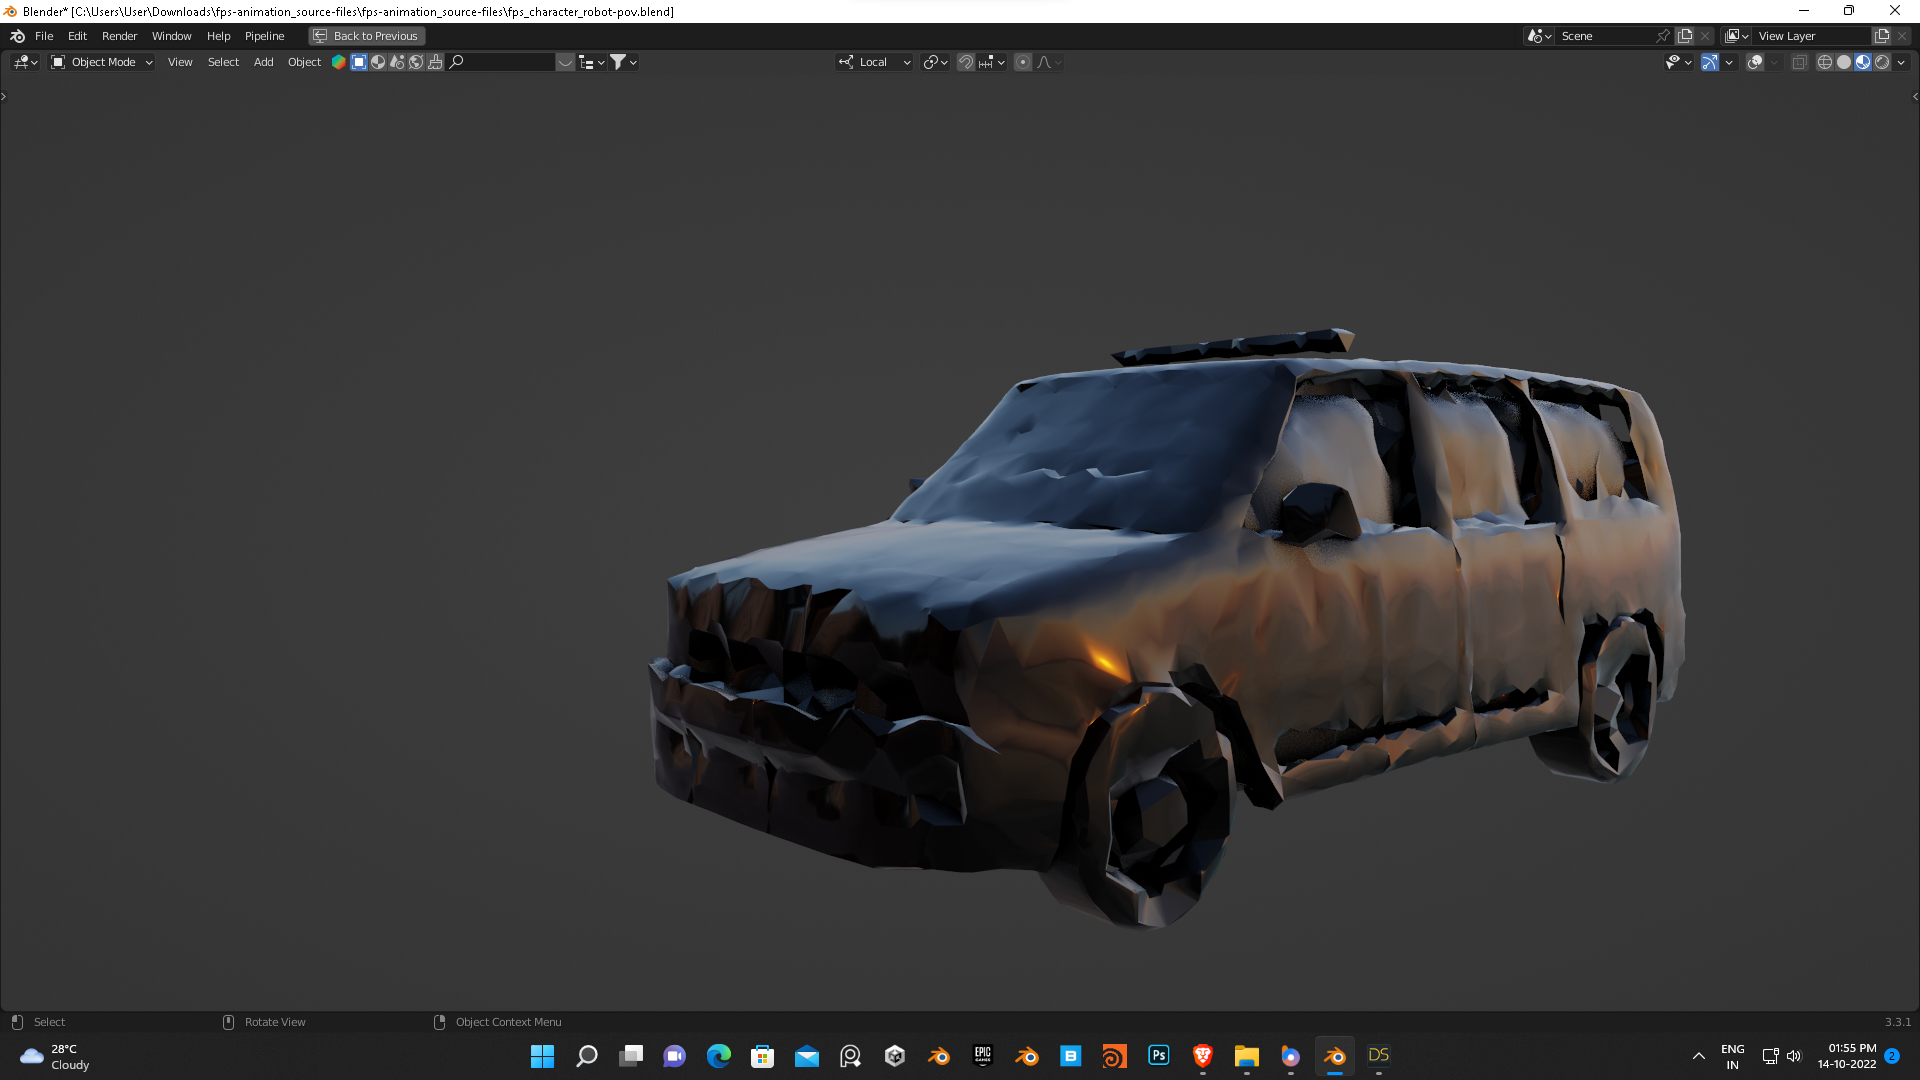Toggle snapping with the magnet icon
Viewport: 1920px width, 1080px height.
coord(966,62)
